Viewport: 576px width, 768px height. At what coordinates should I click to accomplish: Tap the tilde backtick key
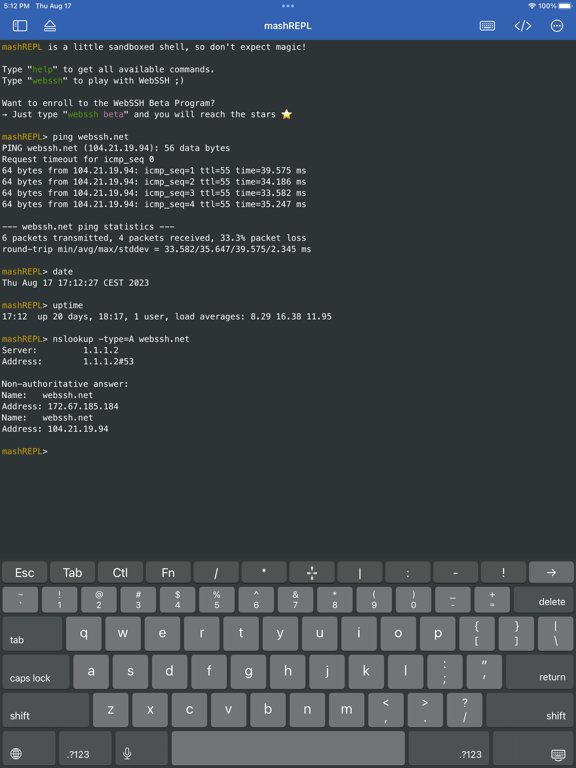20,600
